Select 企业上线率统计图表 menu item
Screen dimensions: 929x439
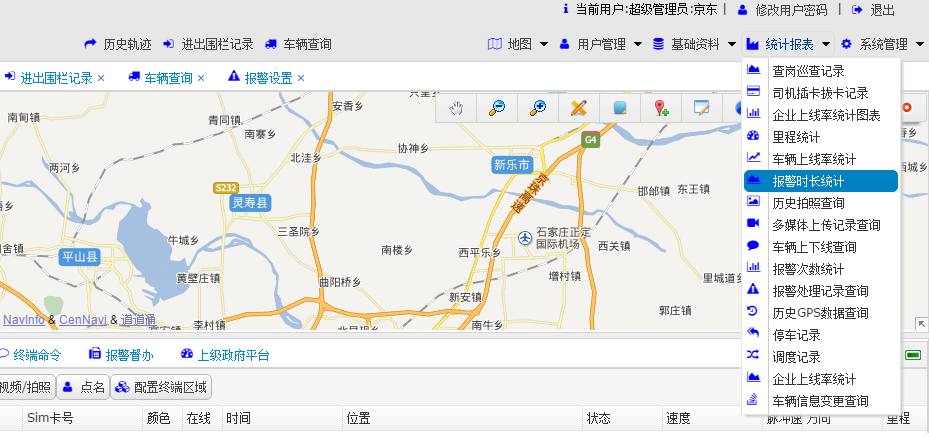point(821,115)
